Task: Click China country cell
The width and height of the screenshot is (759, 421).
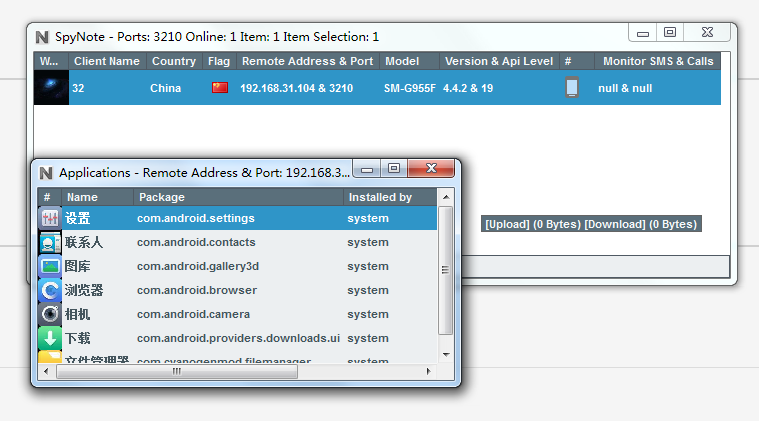Action: tap(166, 88)
